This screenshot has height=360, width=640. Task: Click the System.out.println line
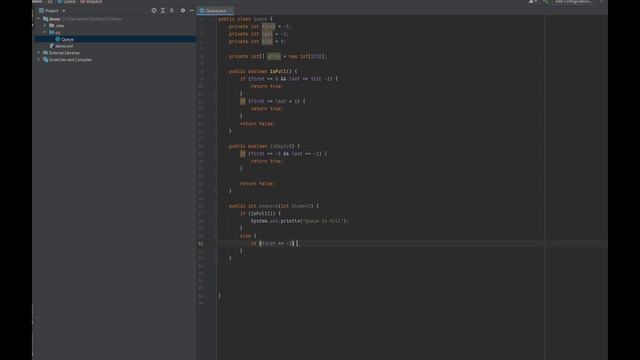click(300, 221)
